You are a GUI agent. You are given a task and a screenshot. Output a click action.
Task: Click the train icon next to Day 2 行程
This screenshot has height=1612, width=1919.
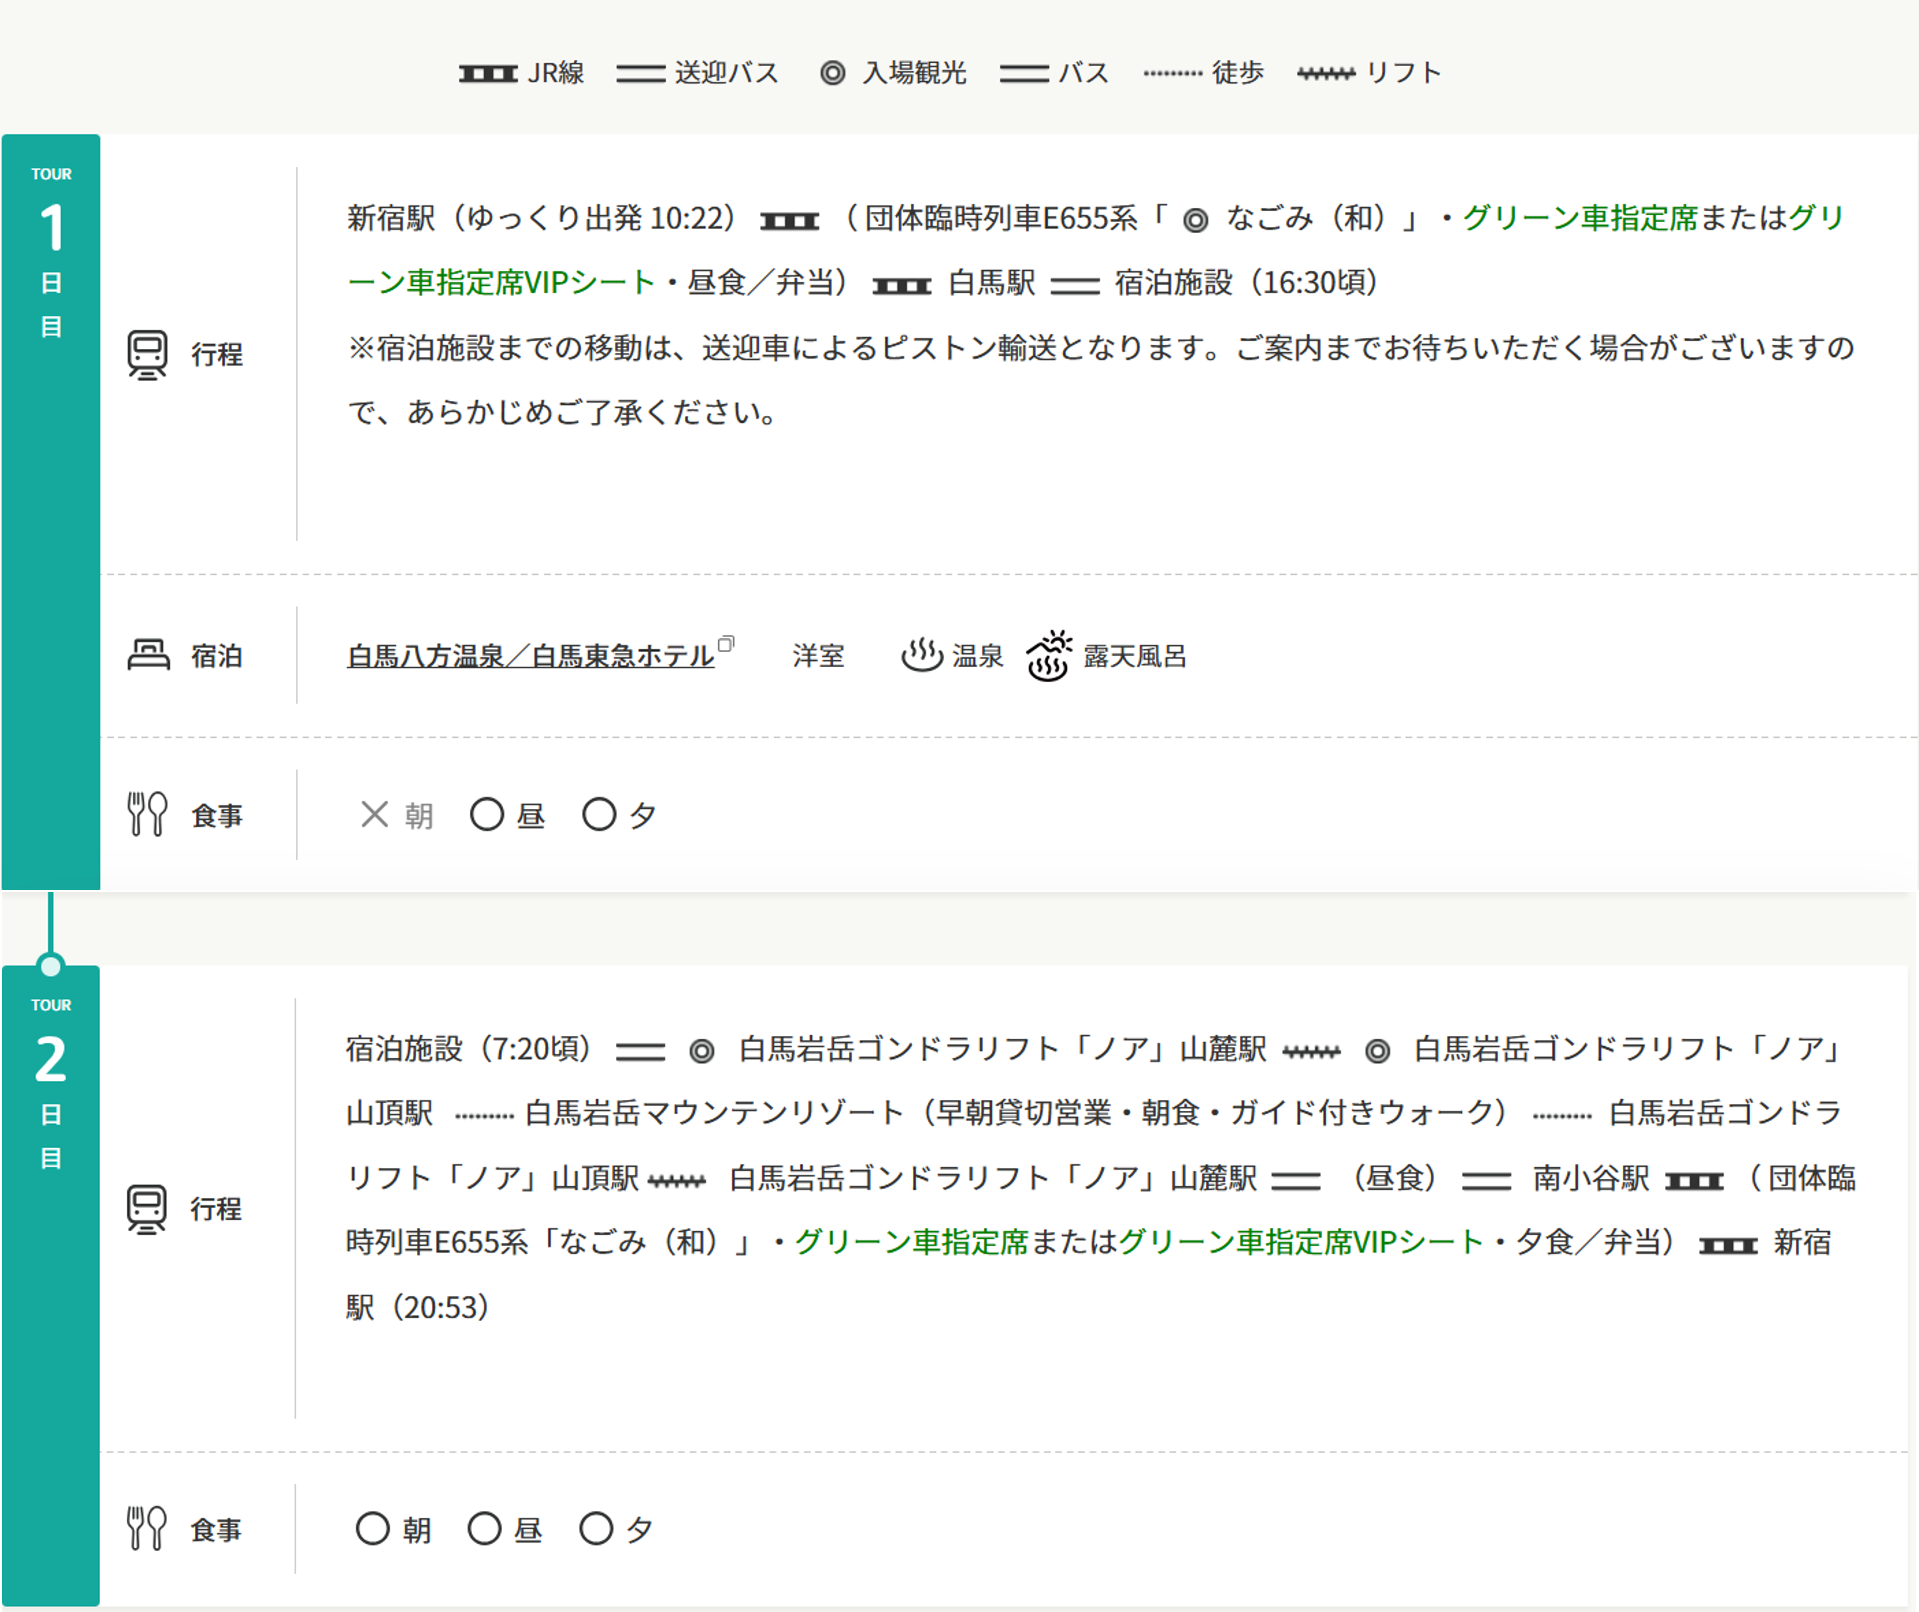click(x=147, y=1209)
